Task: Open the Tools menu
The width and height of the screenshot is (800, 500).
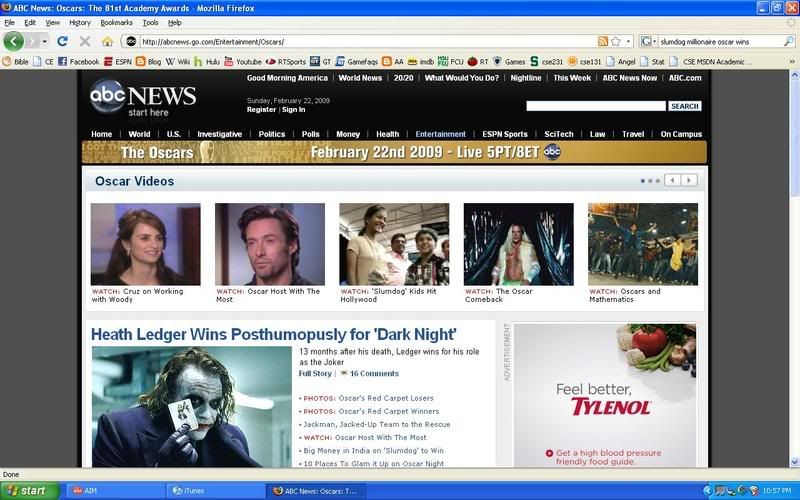Action: 151,22
